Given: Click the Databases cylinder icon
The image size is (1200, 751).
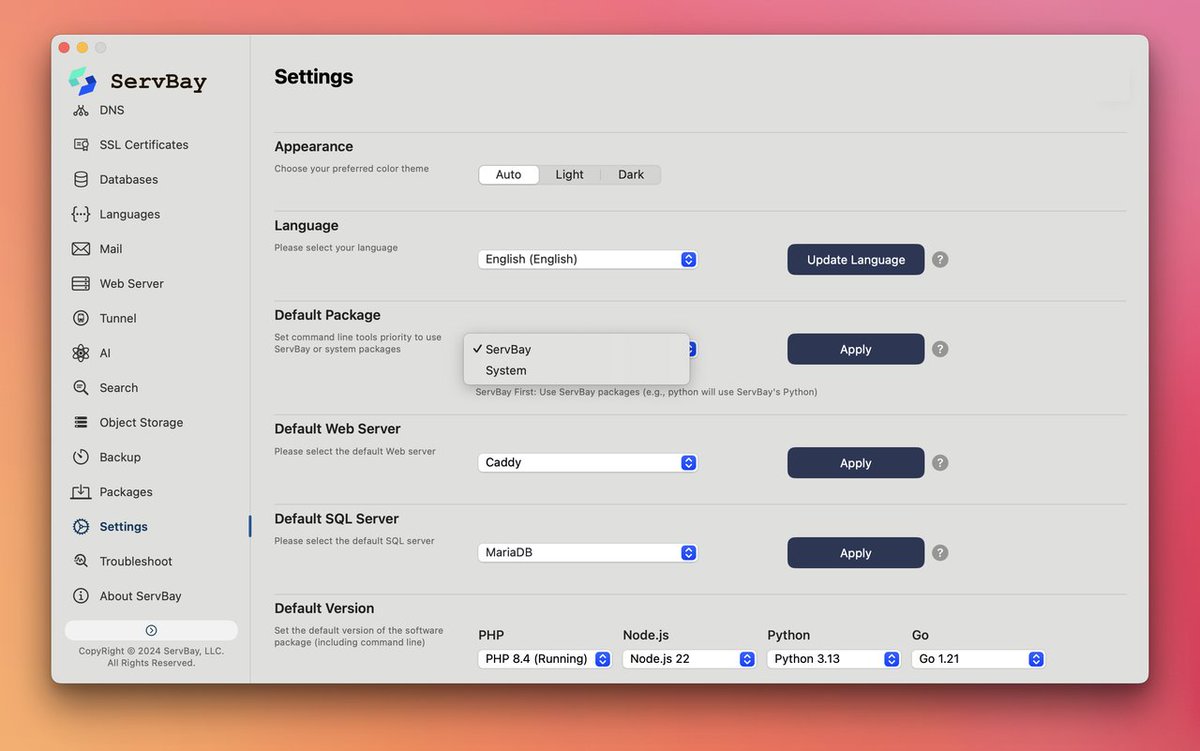Looking at the screenshot, I should click(81, 180).
